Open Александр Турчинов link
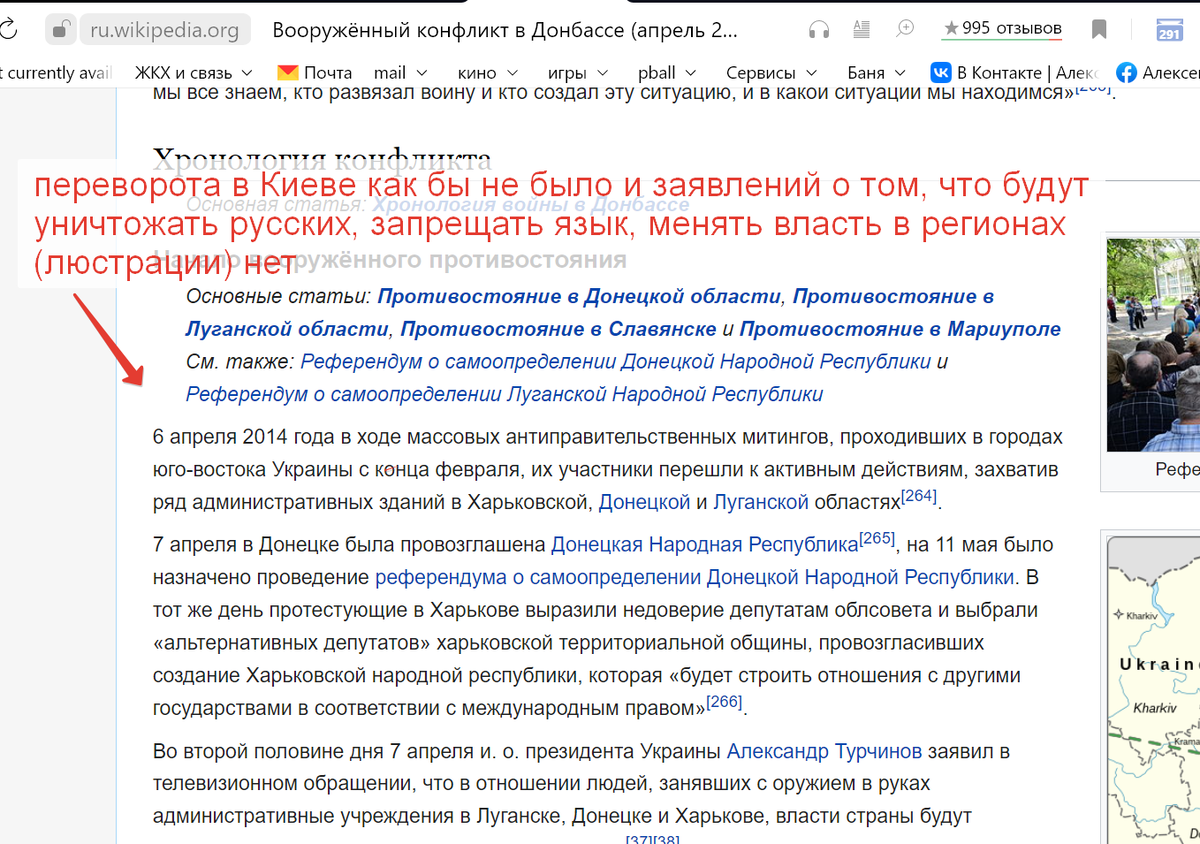The image size is (1200, 844). tap(826, 750)
